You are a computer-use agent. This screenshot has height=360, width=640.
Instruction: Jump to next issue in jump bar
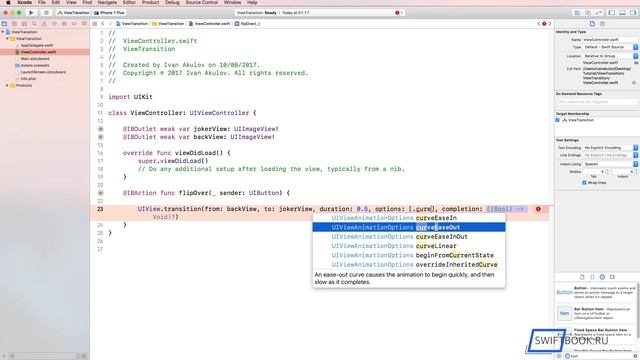coord(549,24)
